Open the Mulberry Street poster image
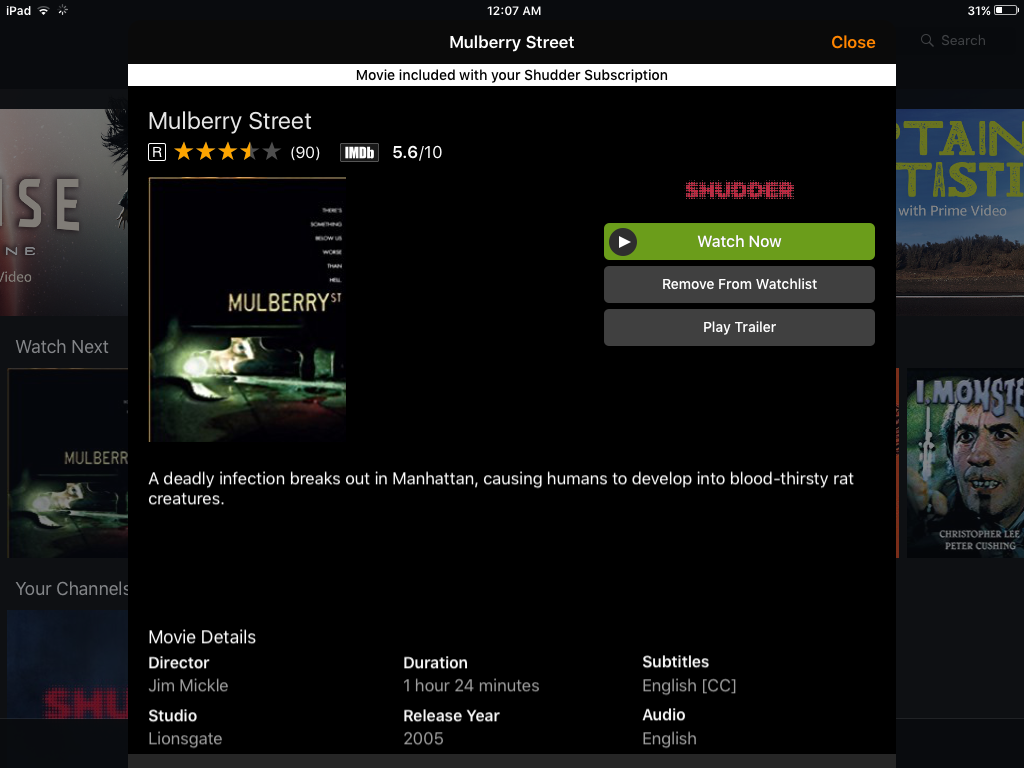Image resolution: width=1024 pixels, height=768 pixels. [x=247, y=310]
